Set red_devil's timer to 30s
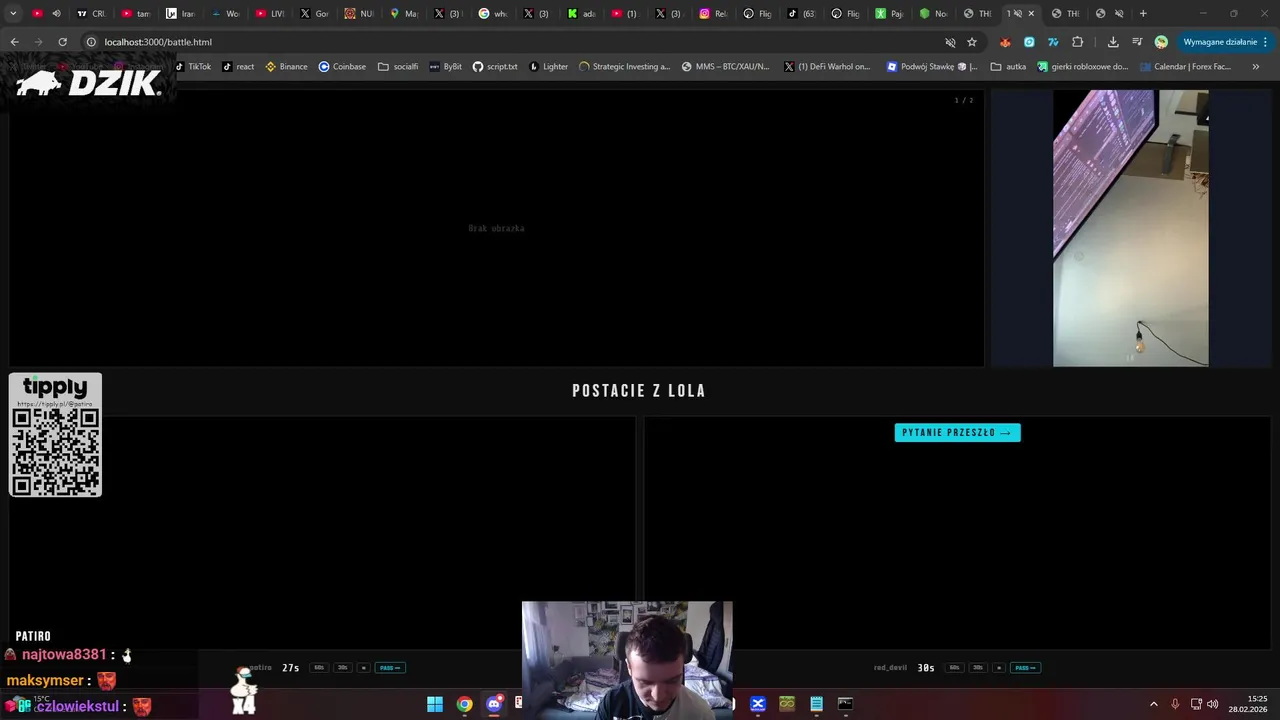The height and width of the screenshot is (720, 1280). click(x=978, y=668)
